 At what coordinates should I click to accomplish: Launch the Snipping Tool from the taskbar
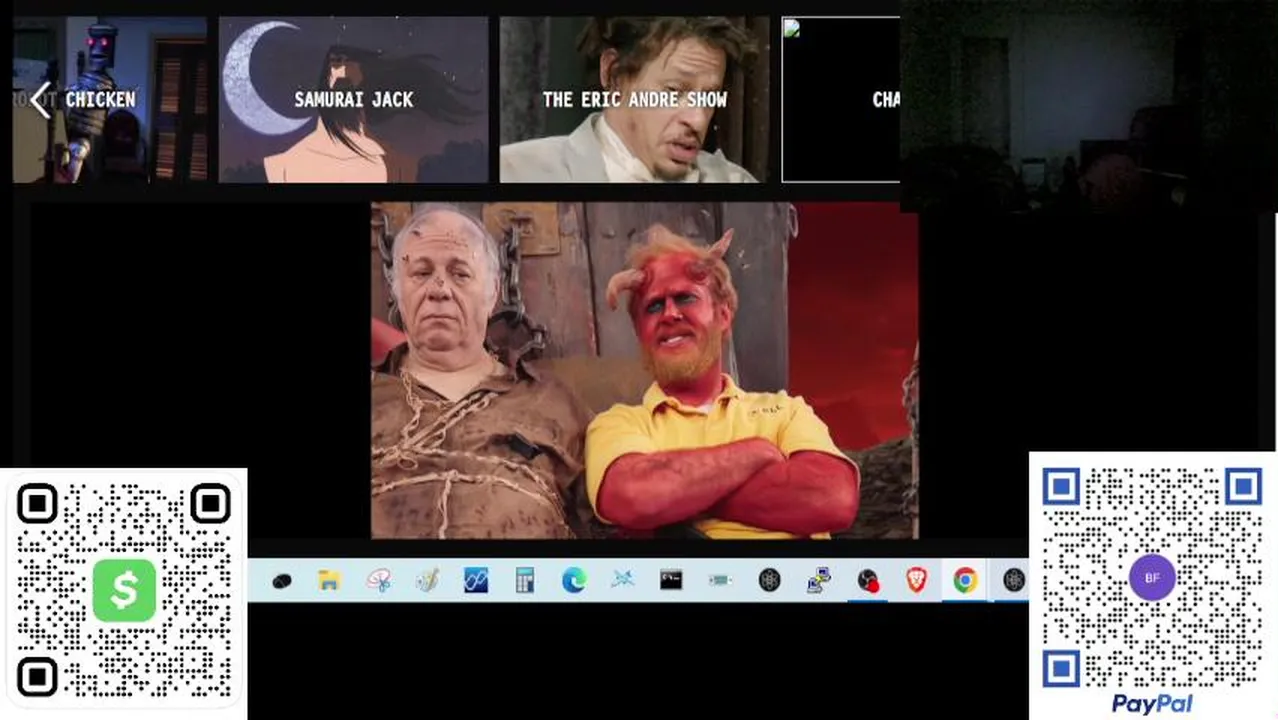[378, 580]
